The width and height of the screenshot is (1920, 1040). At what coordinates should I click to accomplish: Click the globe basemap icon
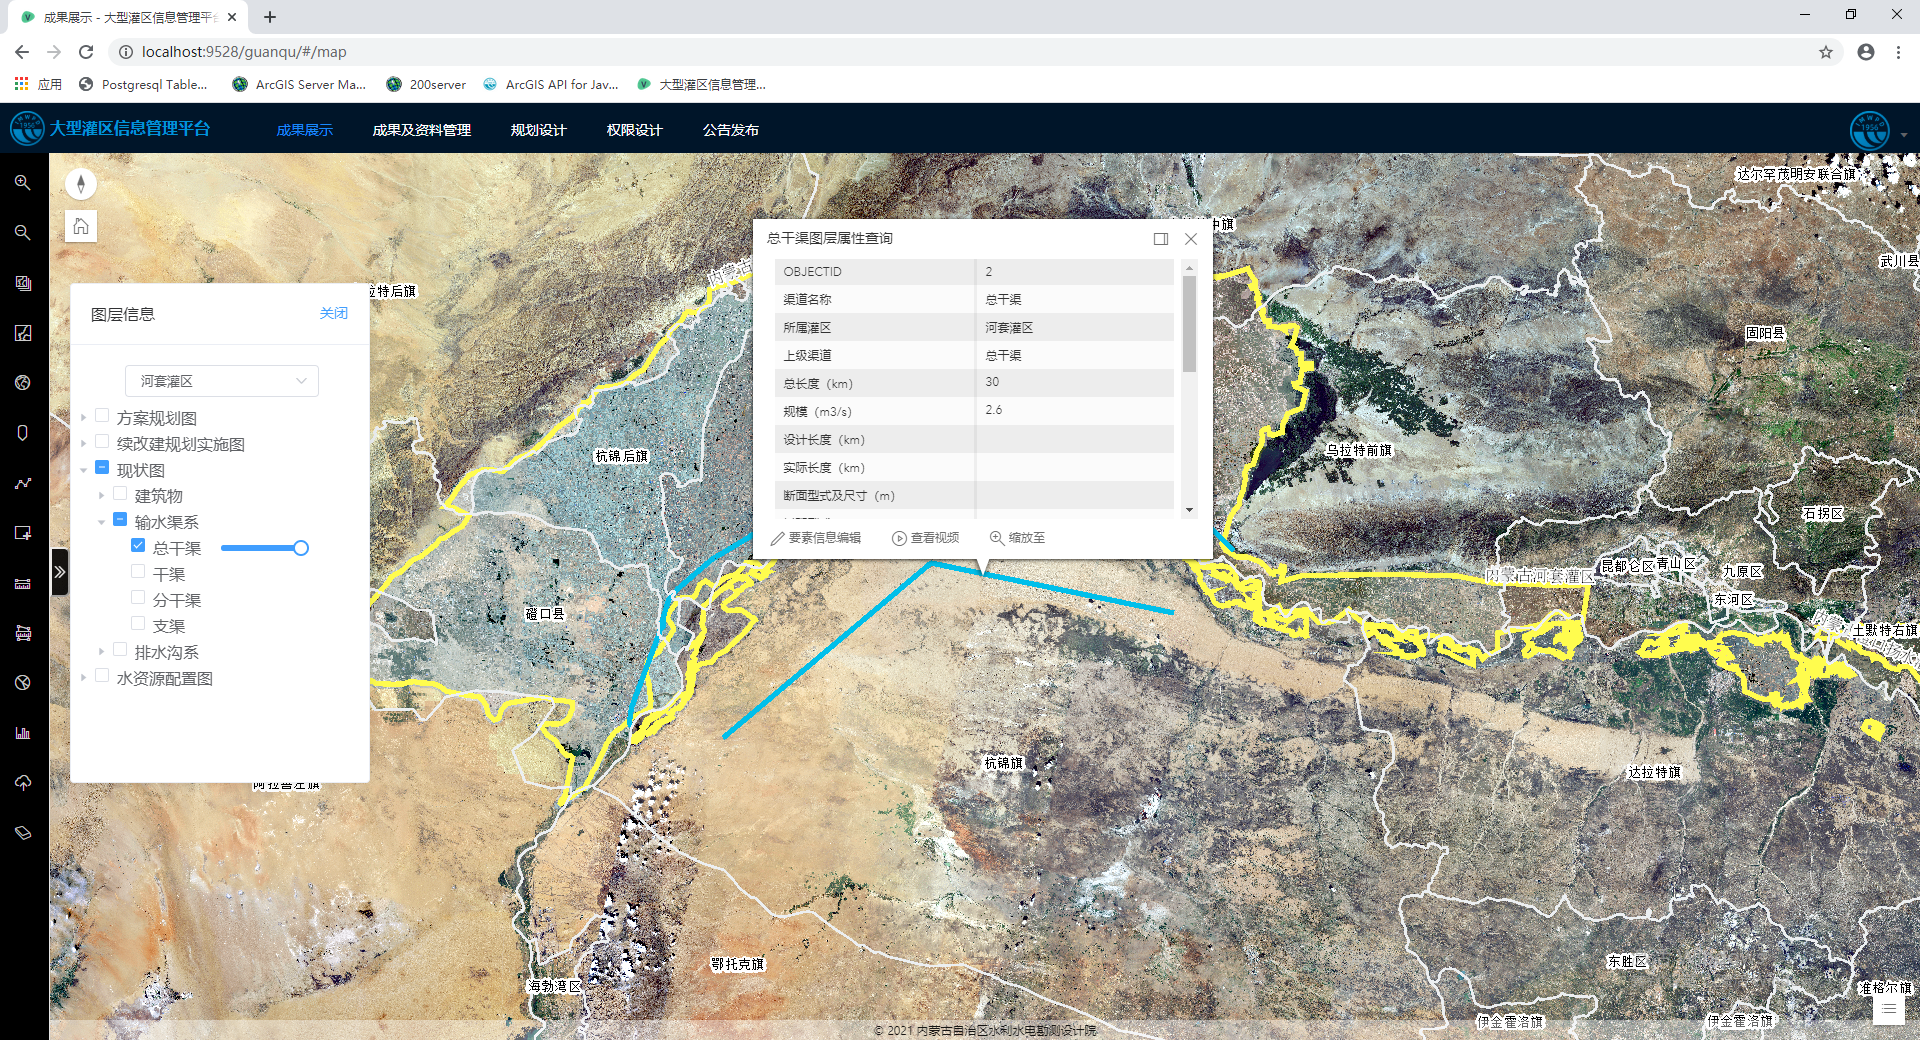(x=23, y=383)
